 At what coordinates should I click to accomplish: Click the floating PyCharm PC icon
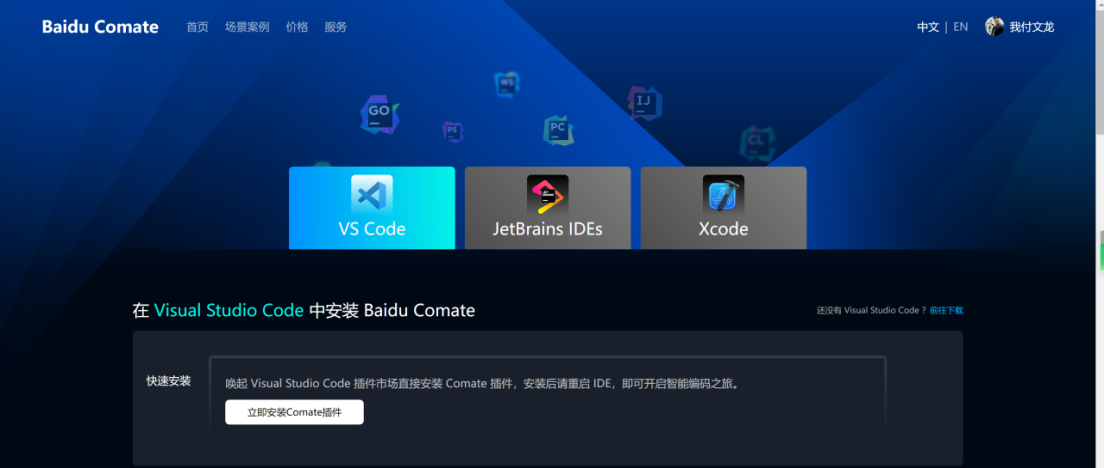click(558, 129)
